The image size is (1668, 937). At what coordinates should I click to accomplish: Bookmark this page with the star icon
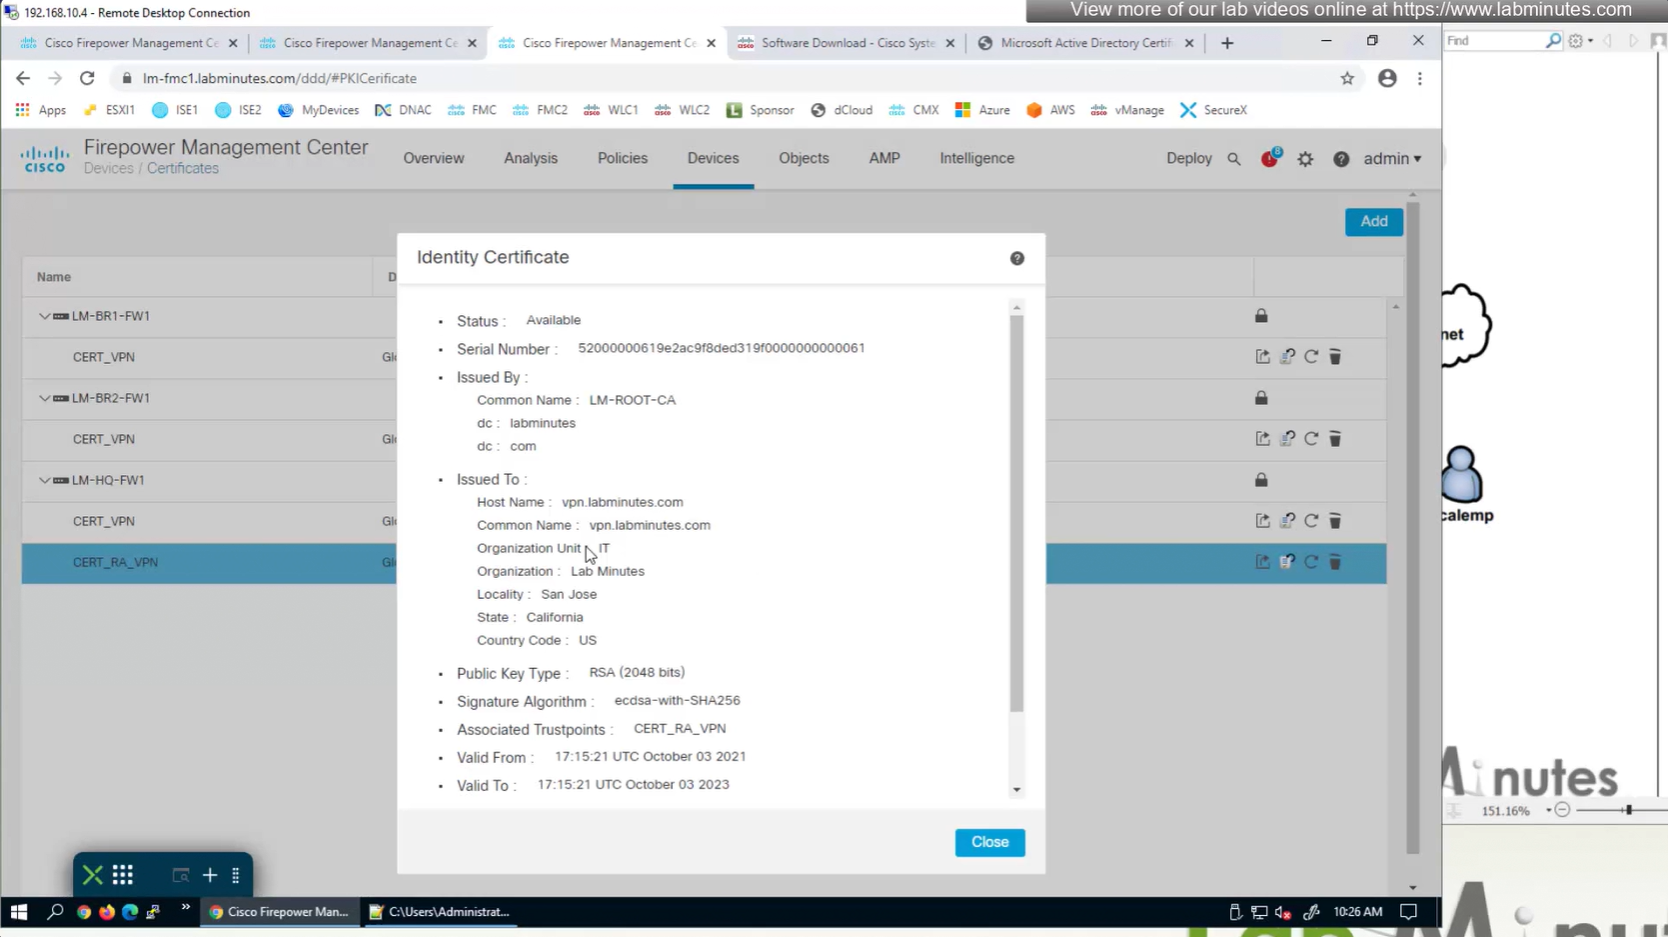tap(1347, 78)
